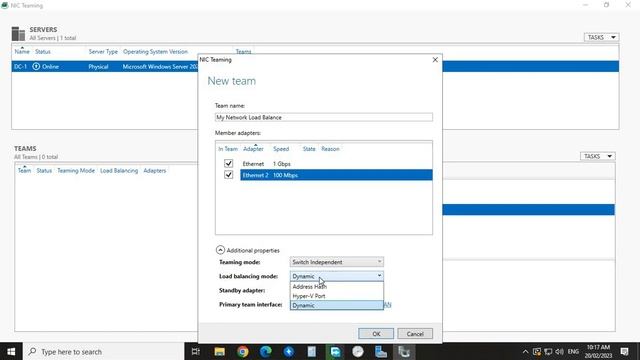The image size is (640, 360).
Task: Close the Load balancing mode dropdown arrow
Action: coord(379,276)
